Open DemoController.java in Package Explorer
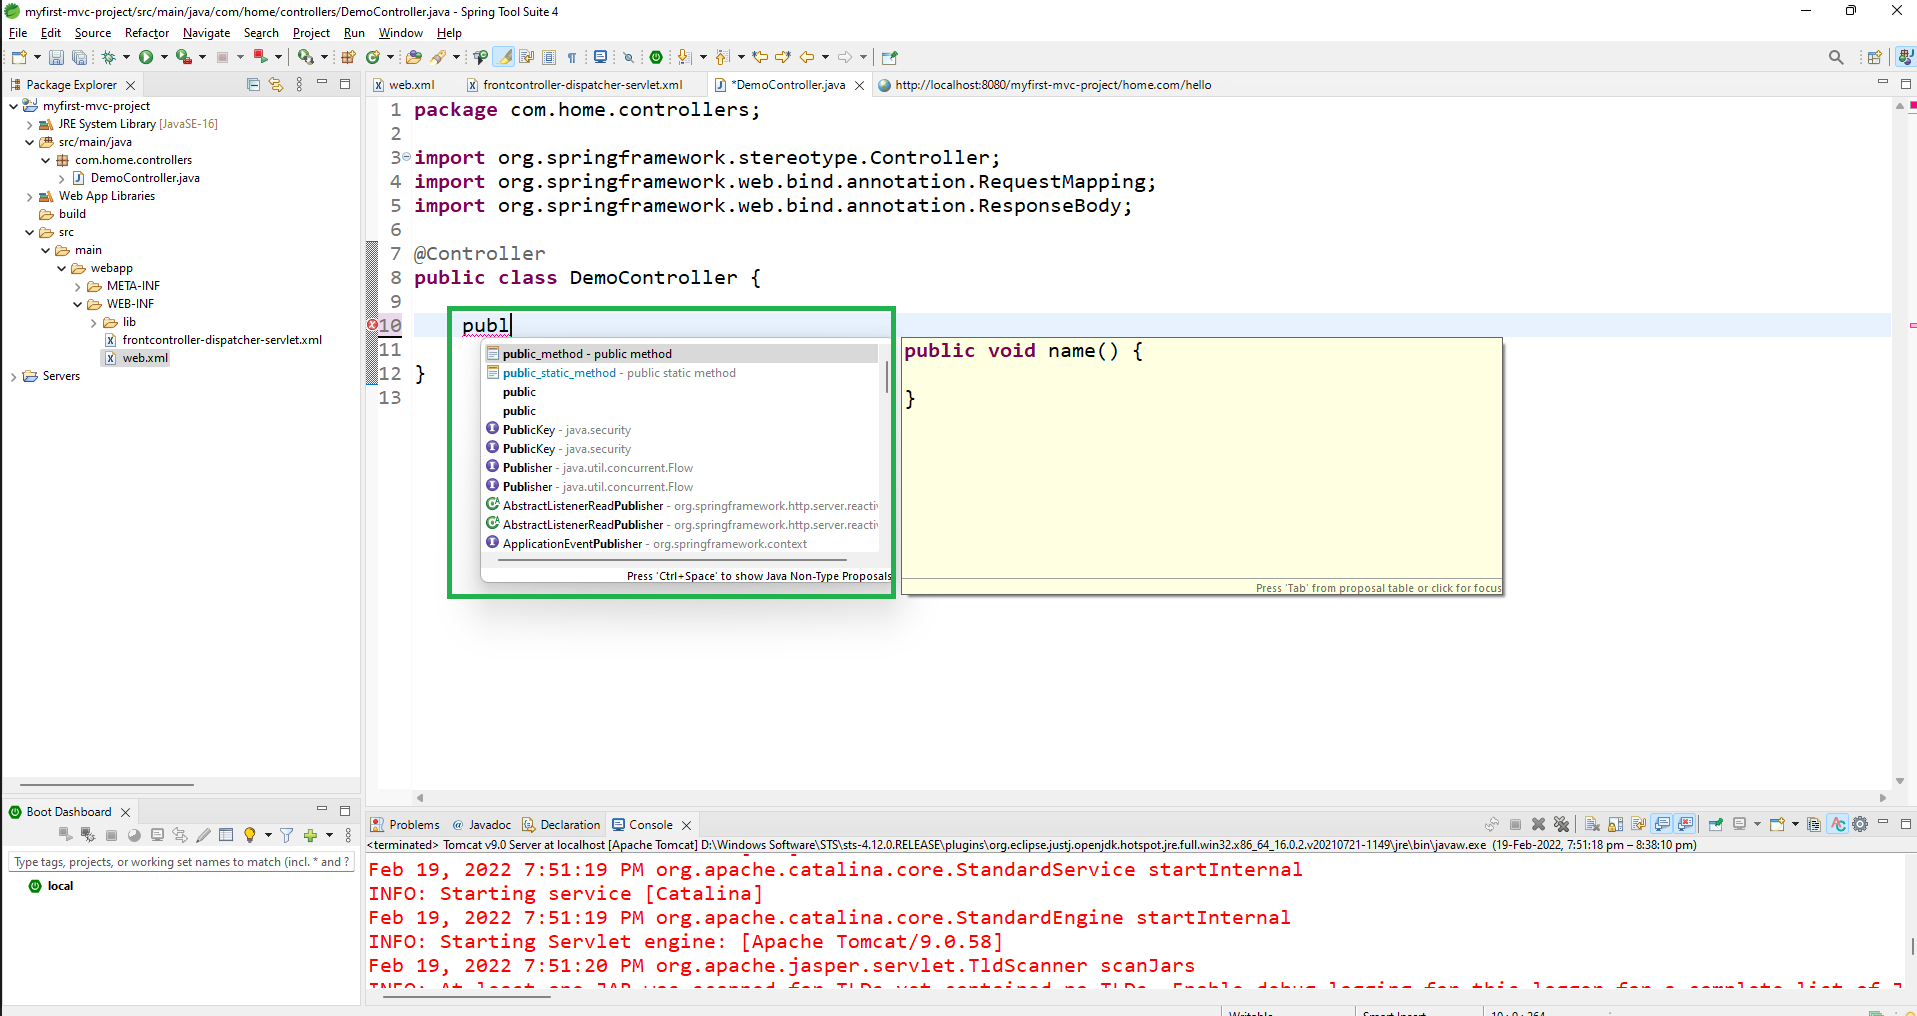The image size is (1917, 1016). [145, 178]
